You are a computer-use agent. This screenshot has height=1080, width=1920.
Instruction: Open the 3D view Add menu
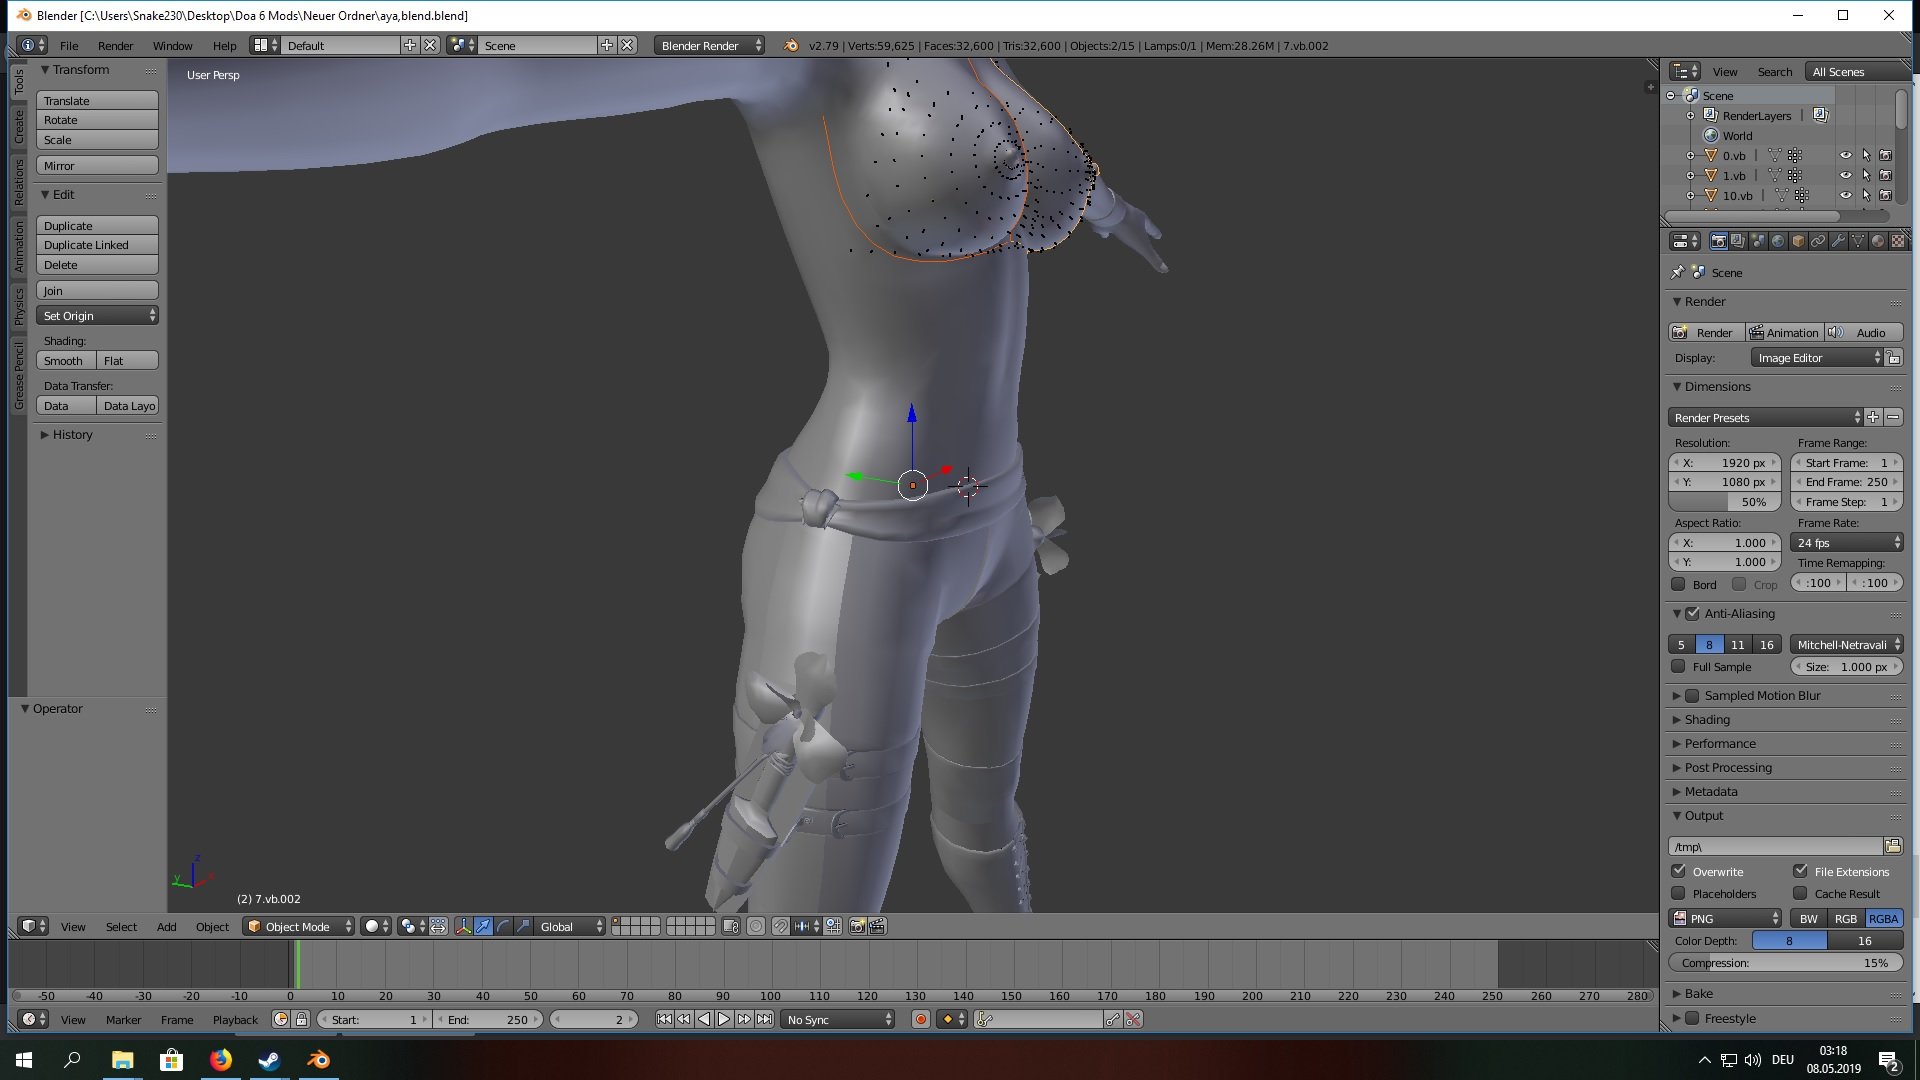point(166,926)
